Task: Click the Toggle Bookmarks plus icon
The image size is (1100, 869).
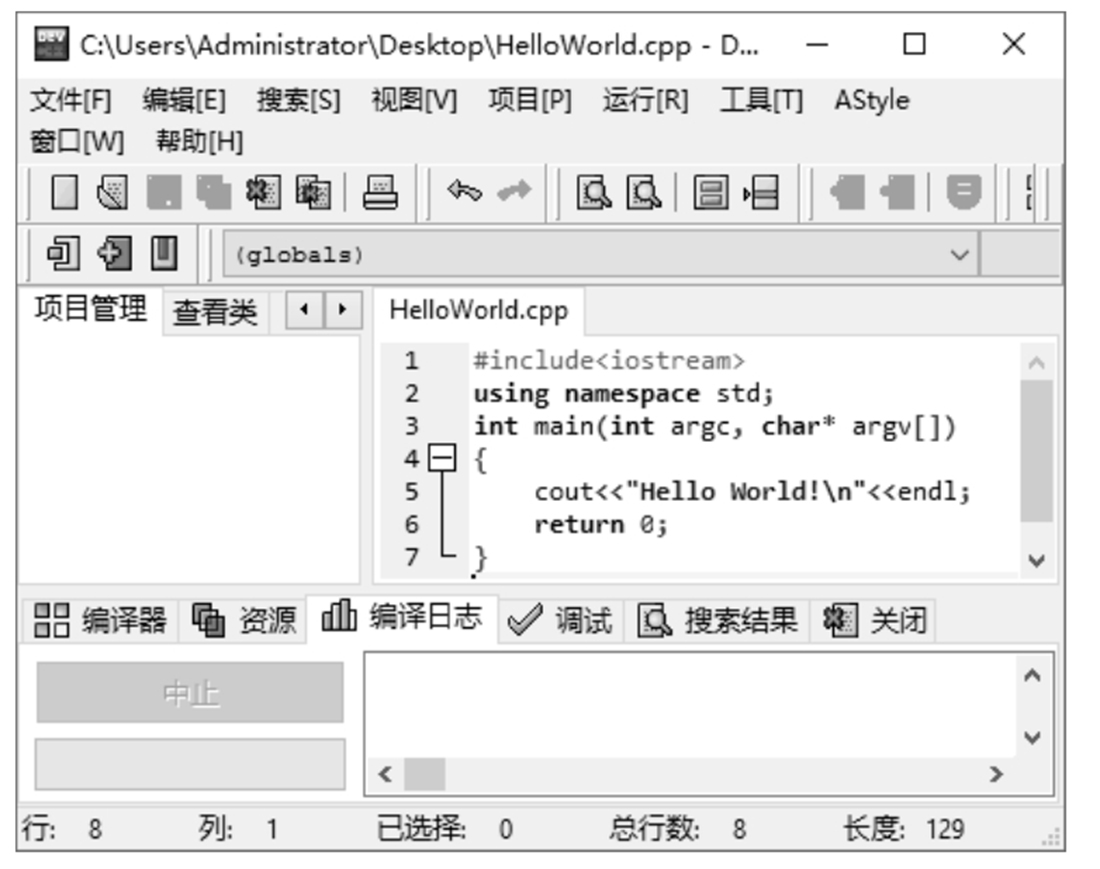Action: [x=114, y=253]
